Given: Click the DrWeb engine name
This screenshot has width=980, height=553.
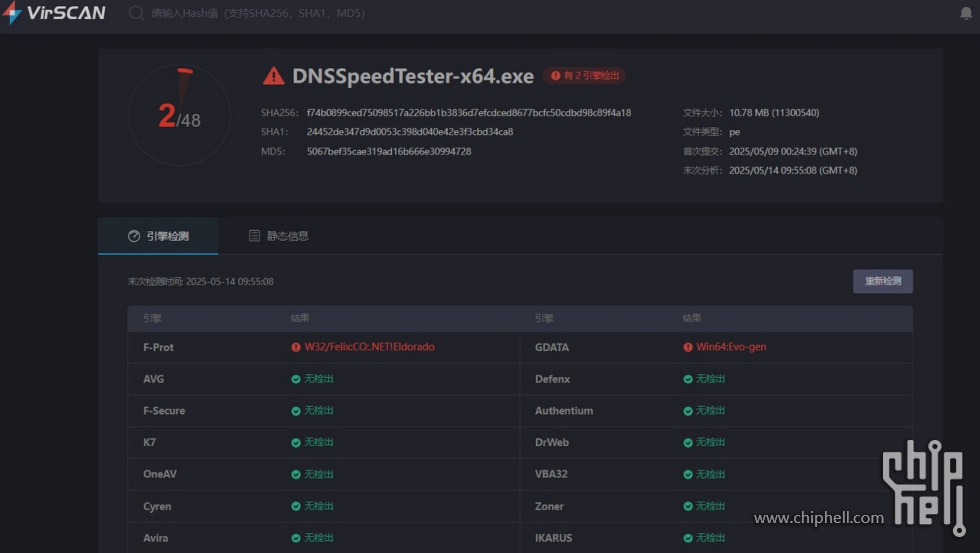Looking at the screenshot, I should pyautogui.click(x=552, y=442).
